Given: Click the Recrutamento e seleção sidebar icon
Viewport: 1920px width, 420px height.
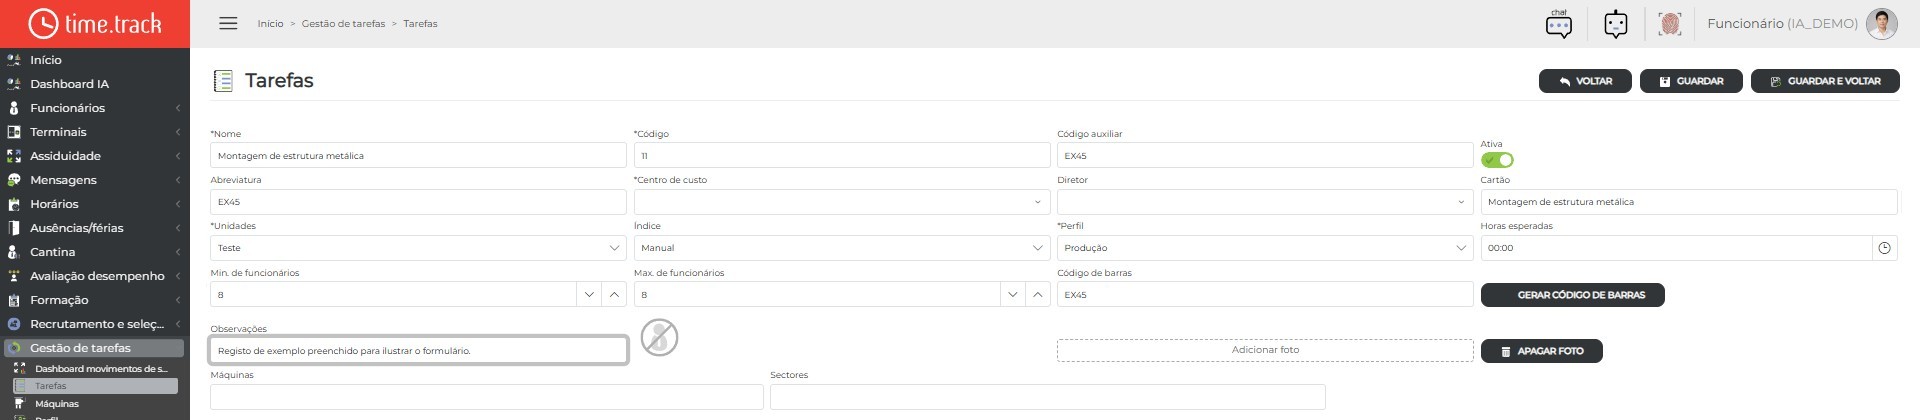Looking at the screenshot, I should (14, 324).
